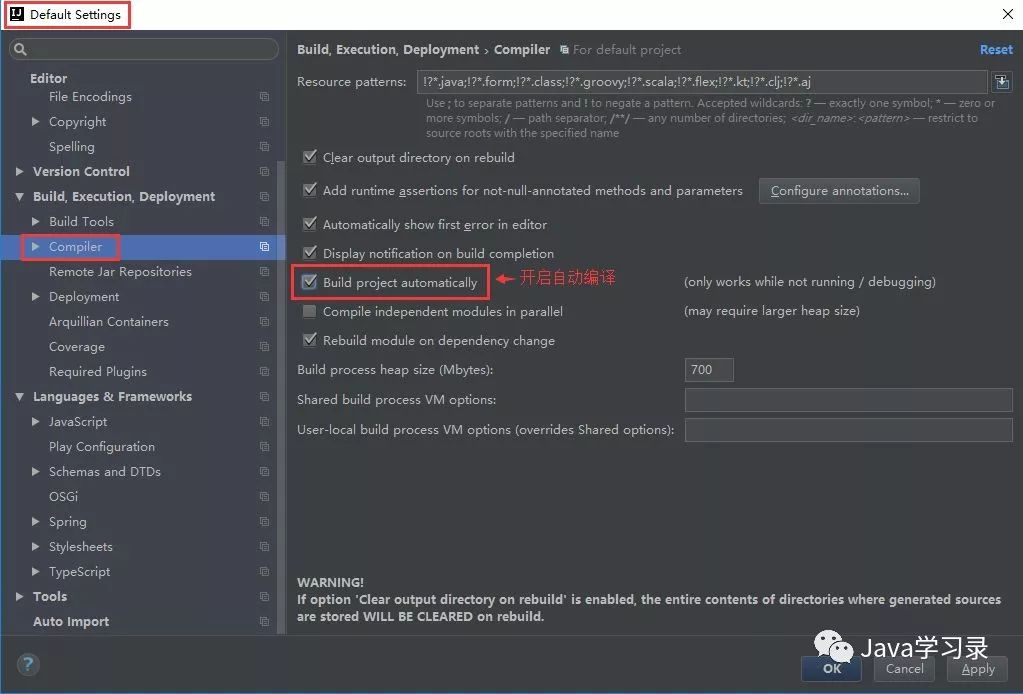Select Arquillian Containers settings

click(108, 322)
